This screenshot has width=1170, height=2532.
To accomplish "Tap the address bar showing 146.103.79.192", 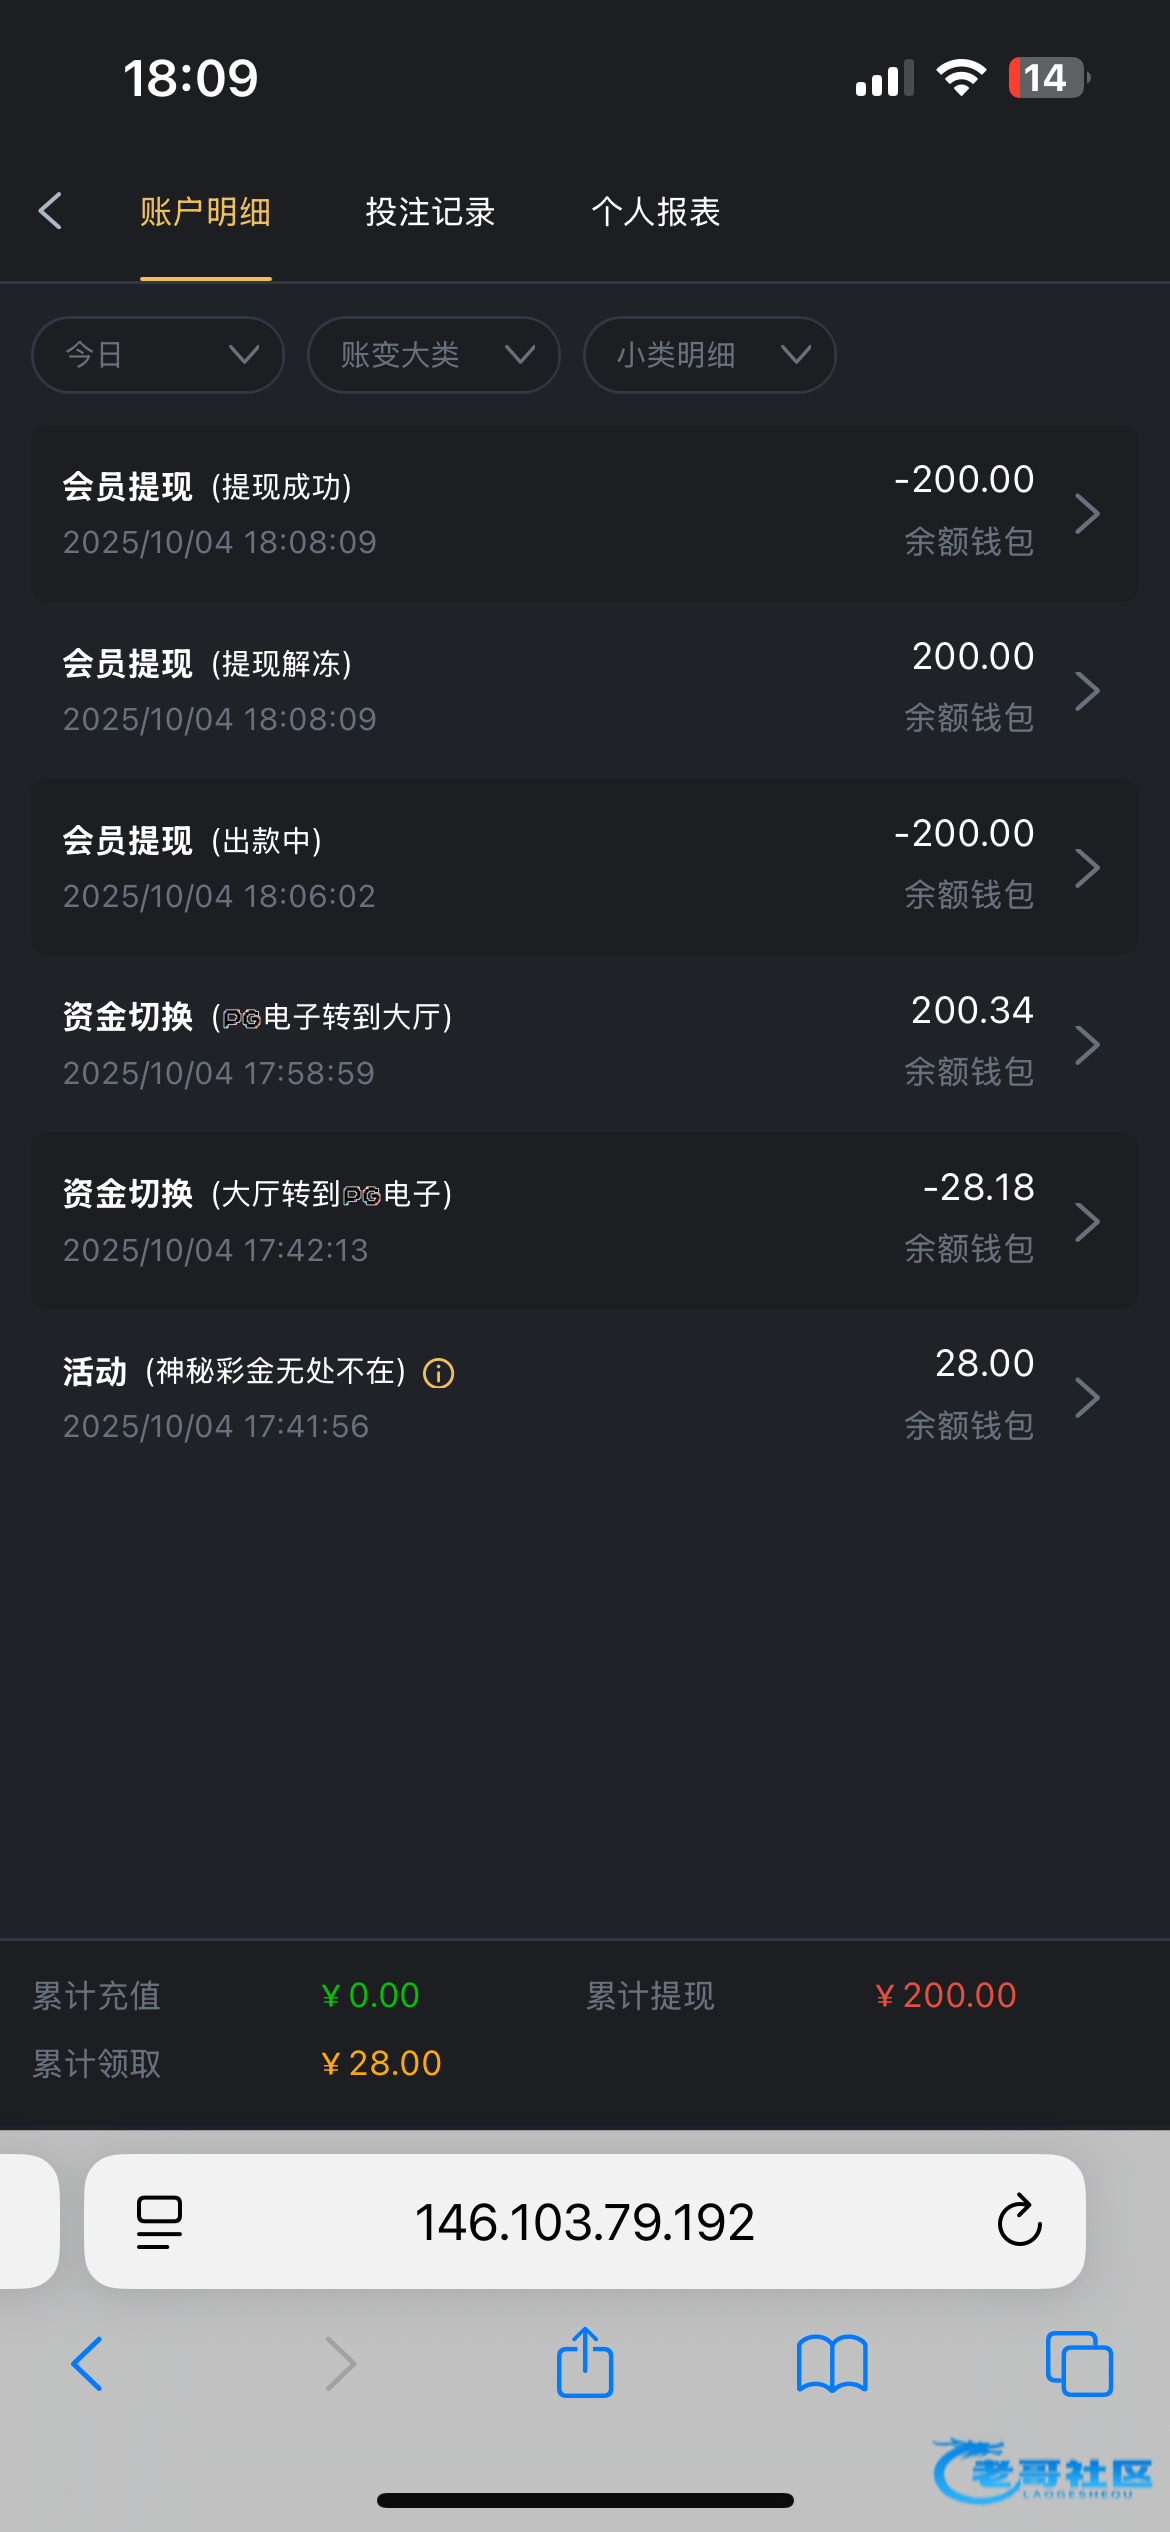I will click(584, 2221).
